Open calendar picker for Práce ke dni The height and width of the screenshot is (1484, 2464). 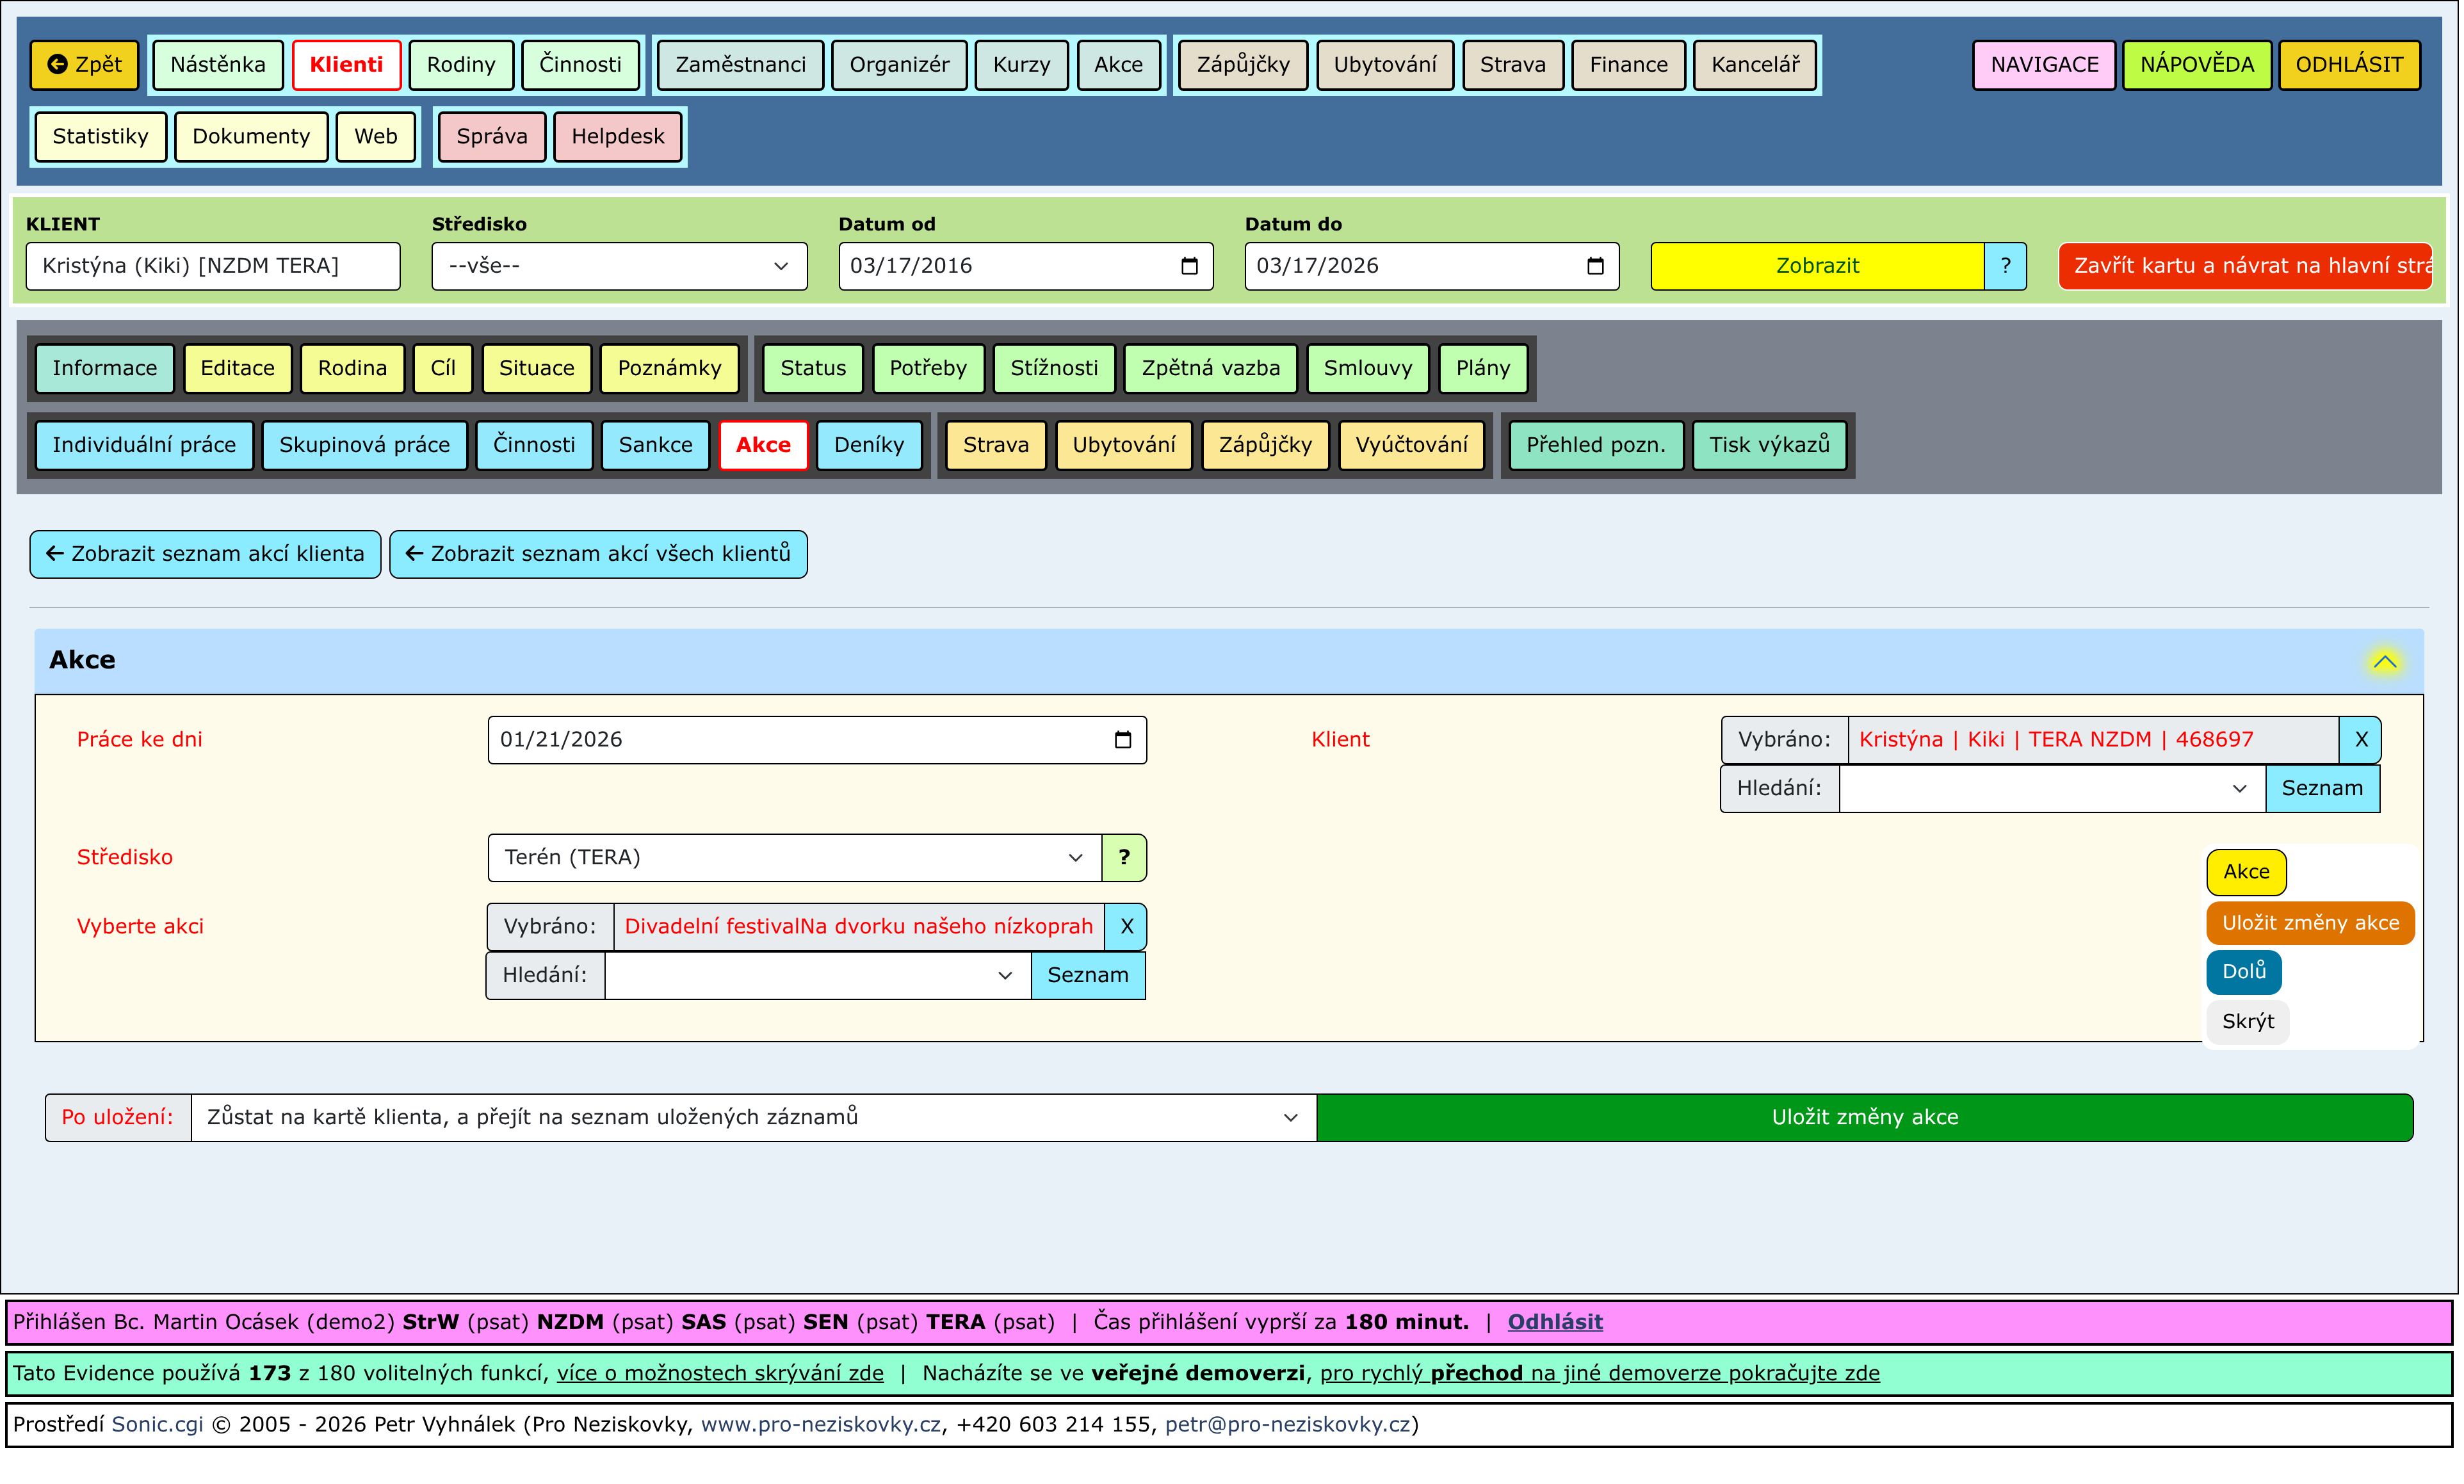coord(1124,740)
